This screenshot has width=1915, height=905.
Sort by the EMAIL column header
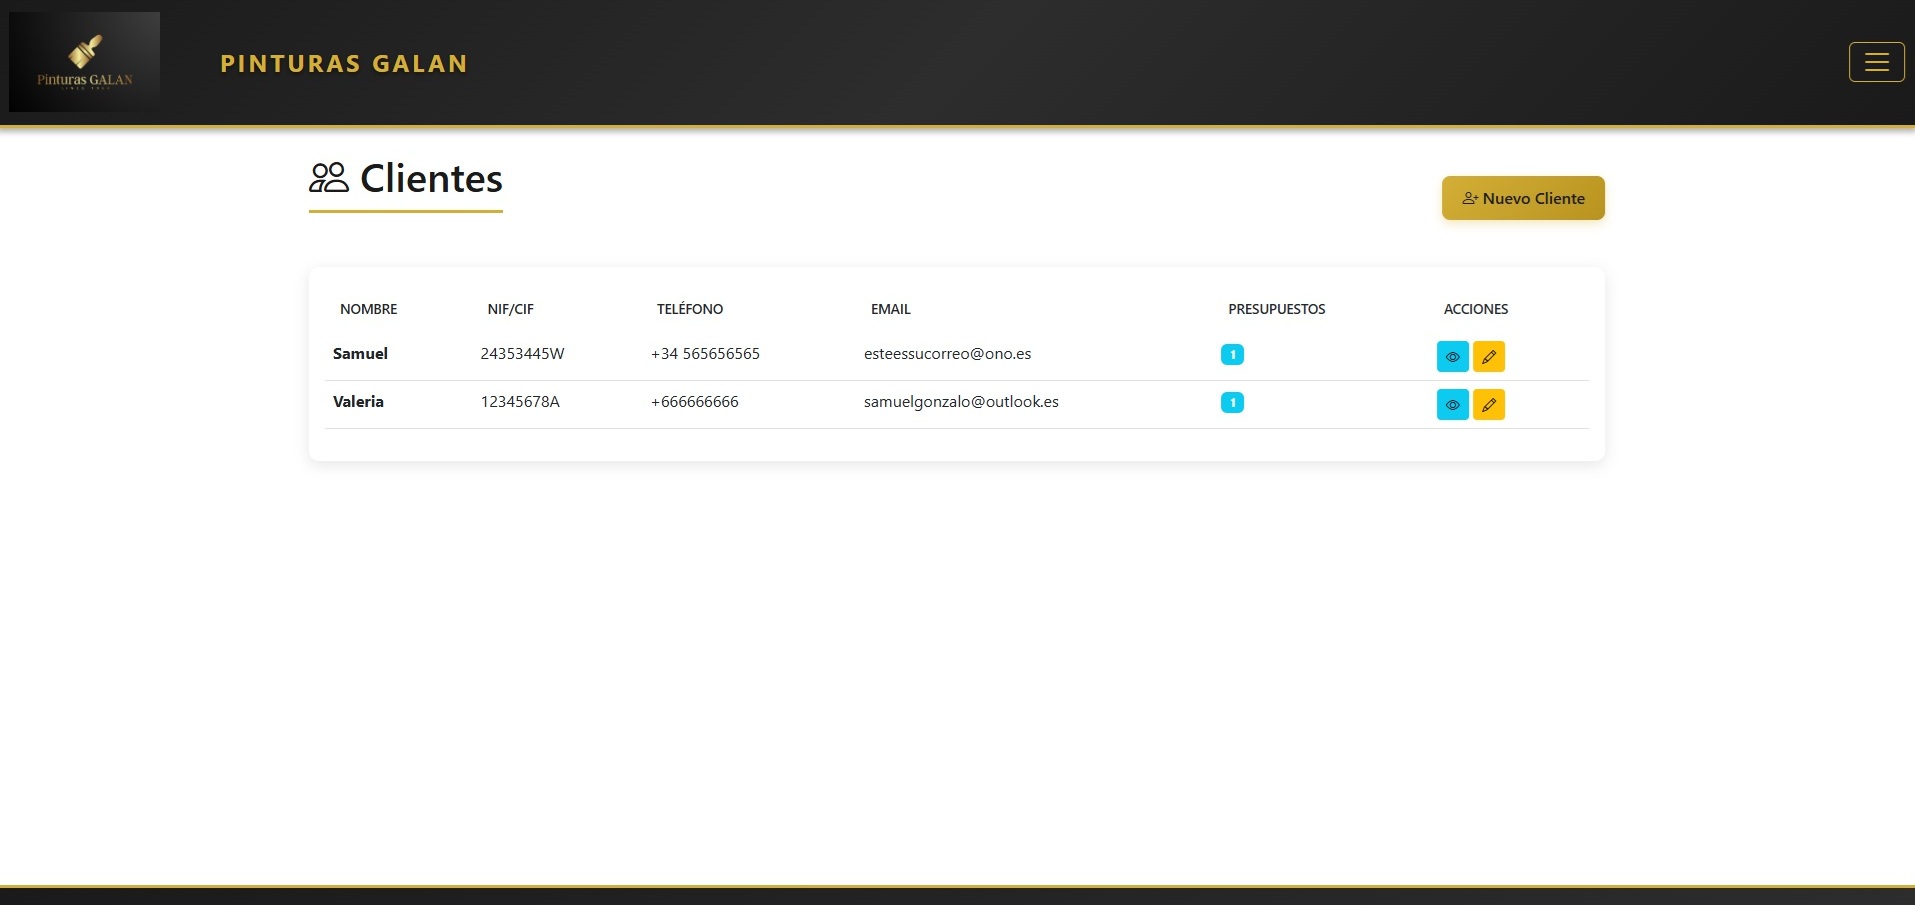(890, 309)
